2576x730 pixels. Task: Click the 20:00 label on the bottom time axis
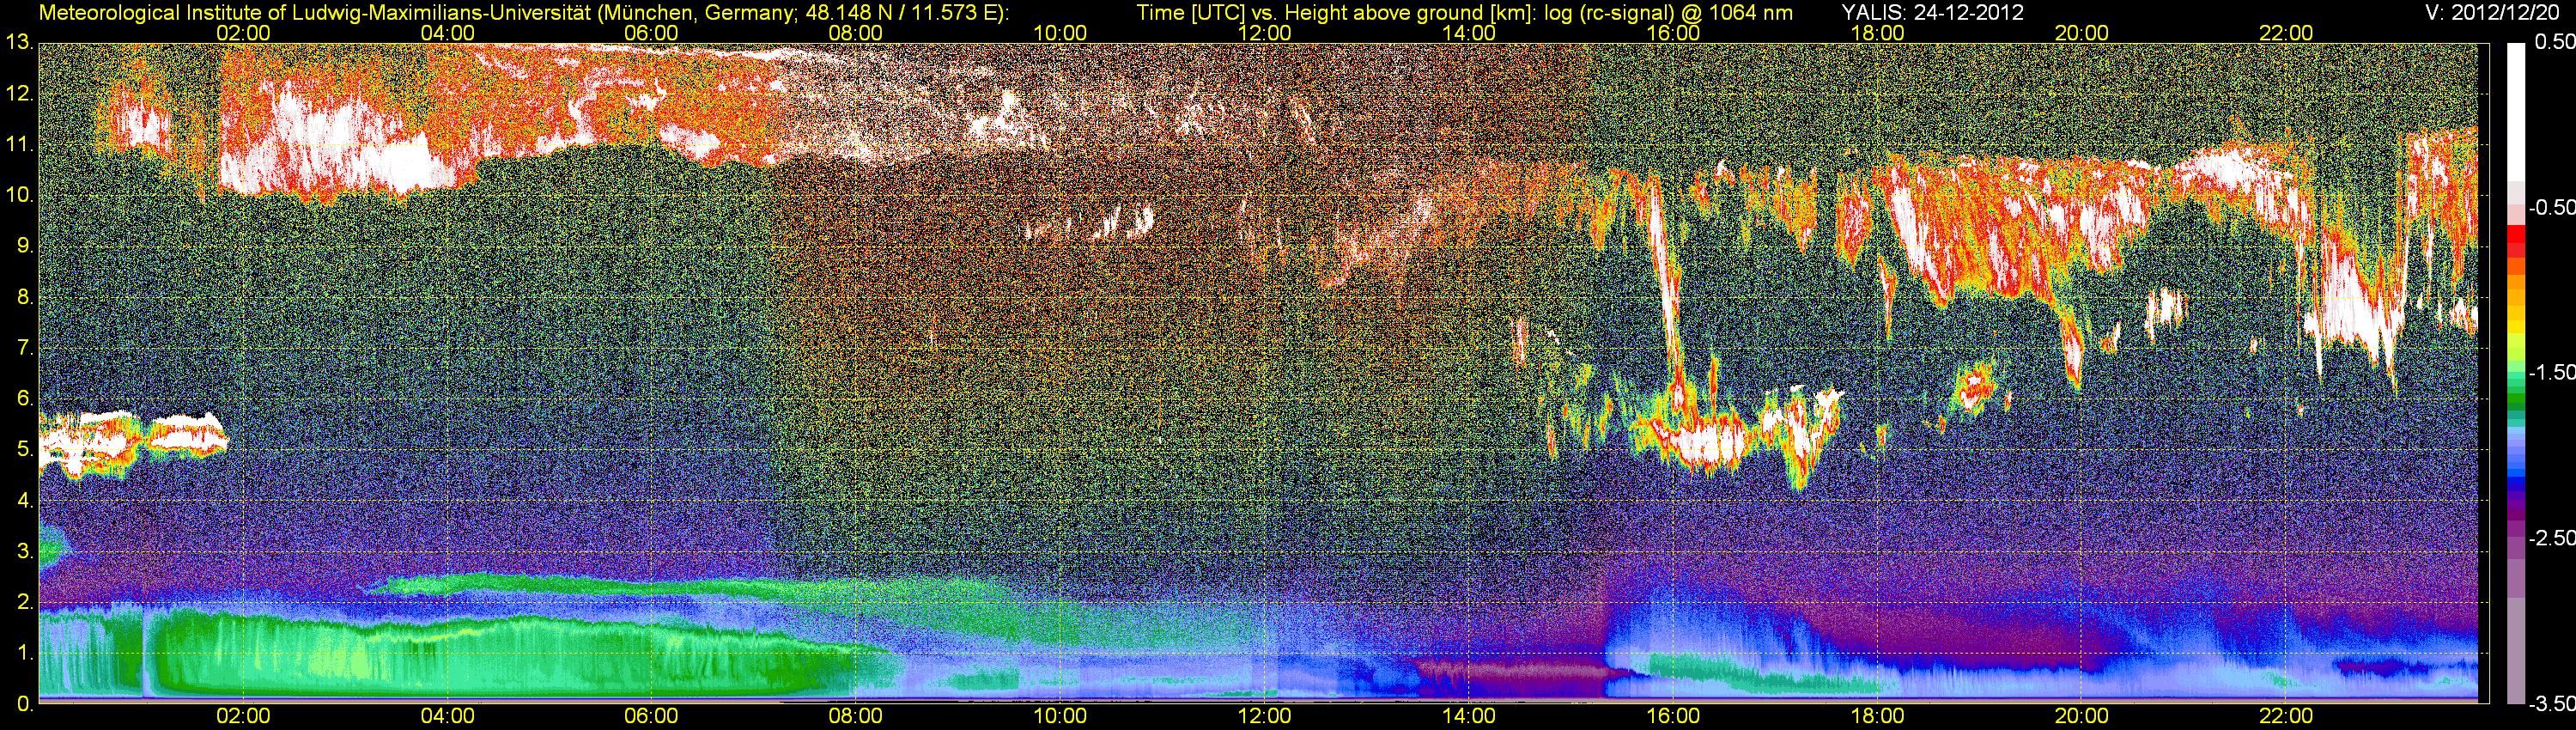click(x=2081, y=716)
